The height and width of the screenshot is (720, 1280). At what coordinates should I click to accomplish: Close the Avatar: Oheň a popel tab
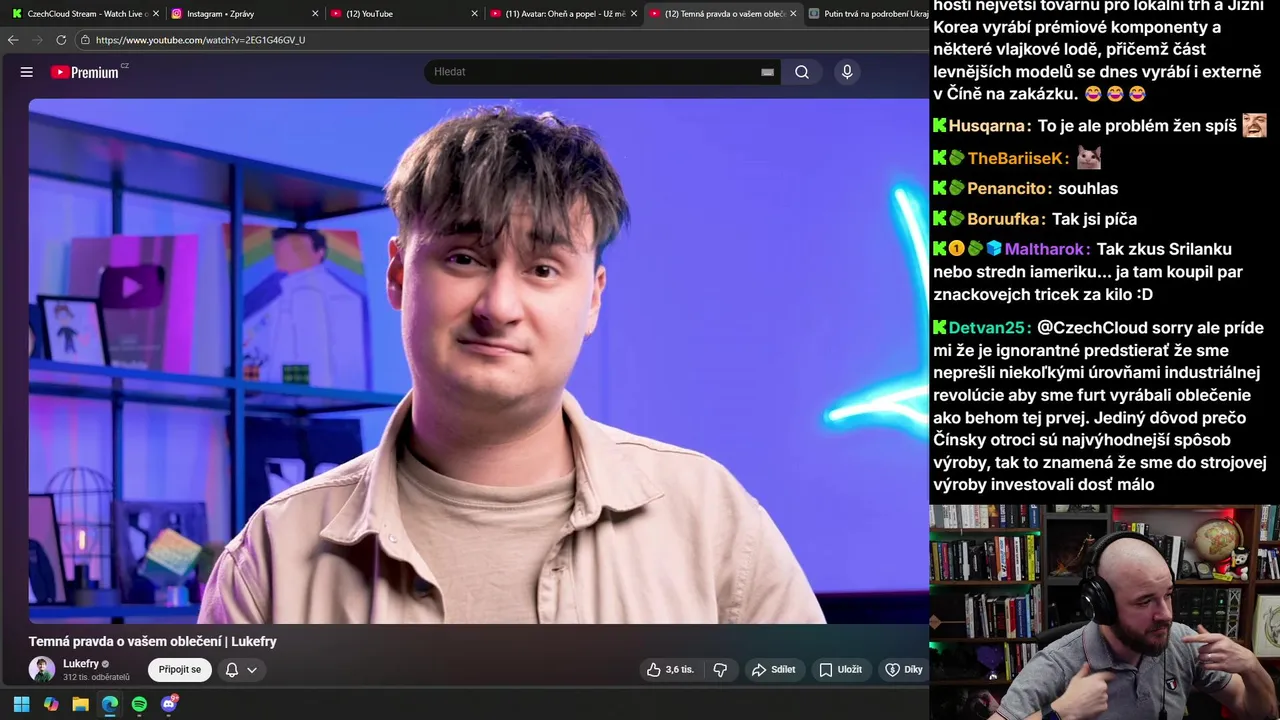(634, 14)
